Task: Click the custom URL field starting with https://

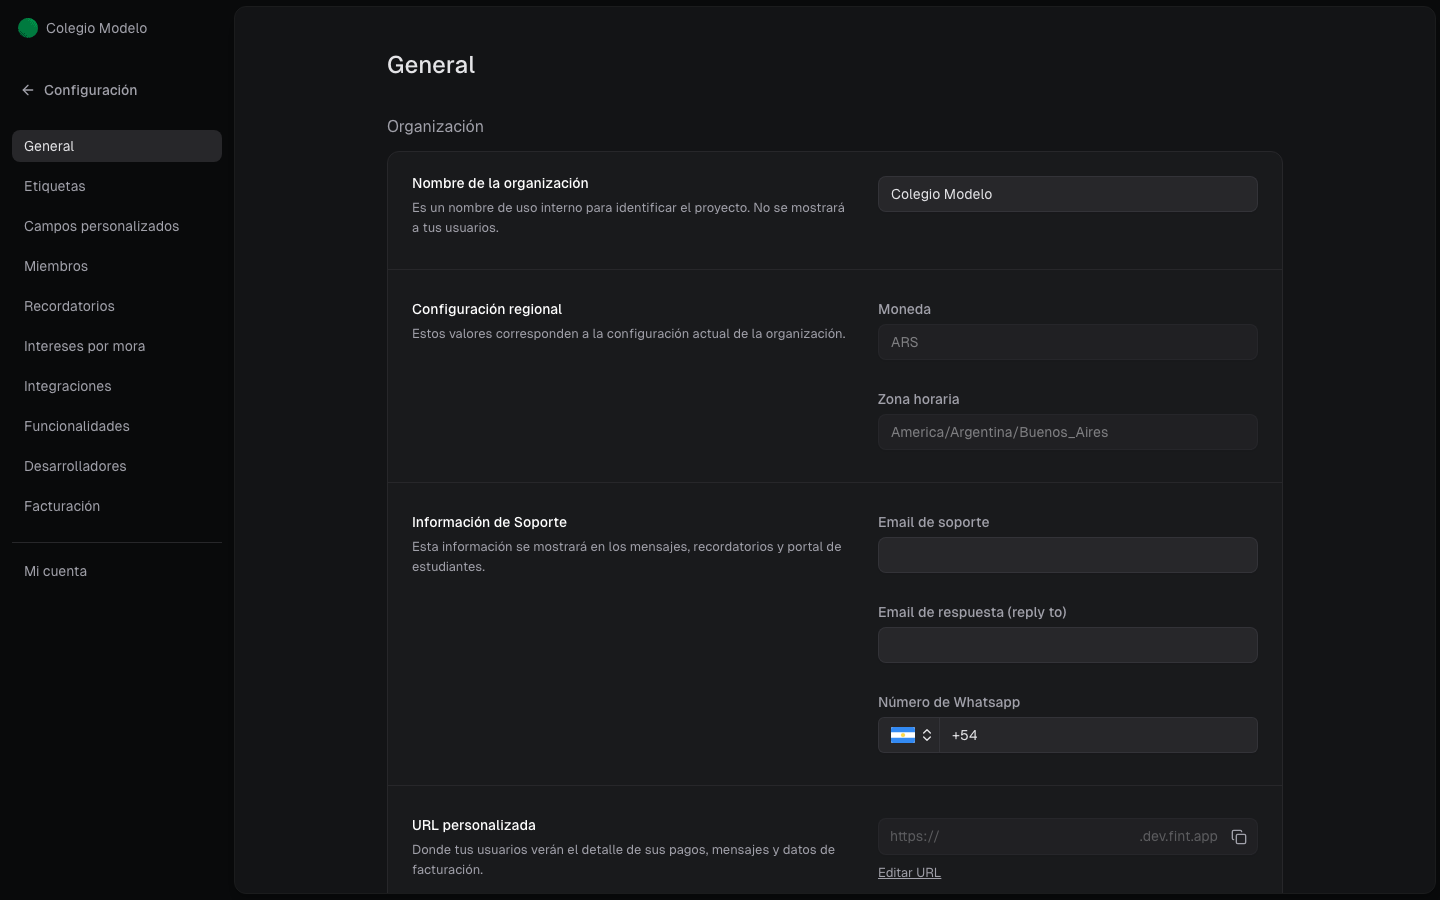Action: click(x=1068, y=837)
